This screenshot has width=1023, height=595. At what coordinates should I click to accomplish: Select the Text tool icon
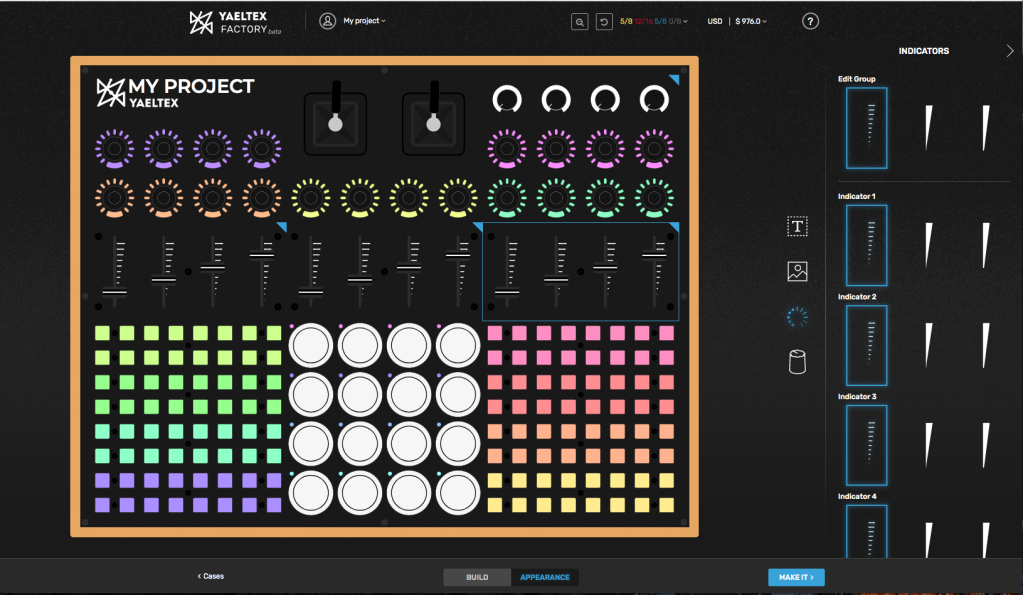797,227
